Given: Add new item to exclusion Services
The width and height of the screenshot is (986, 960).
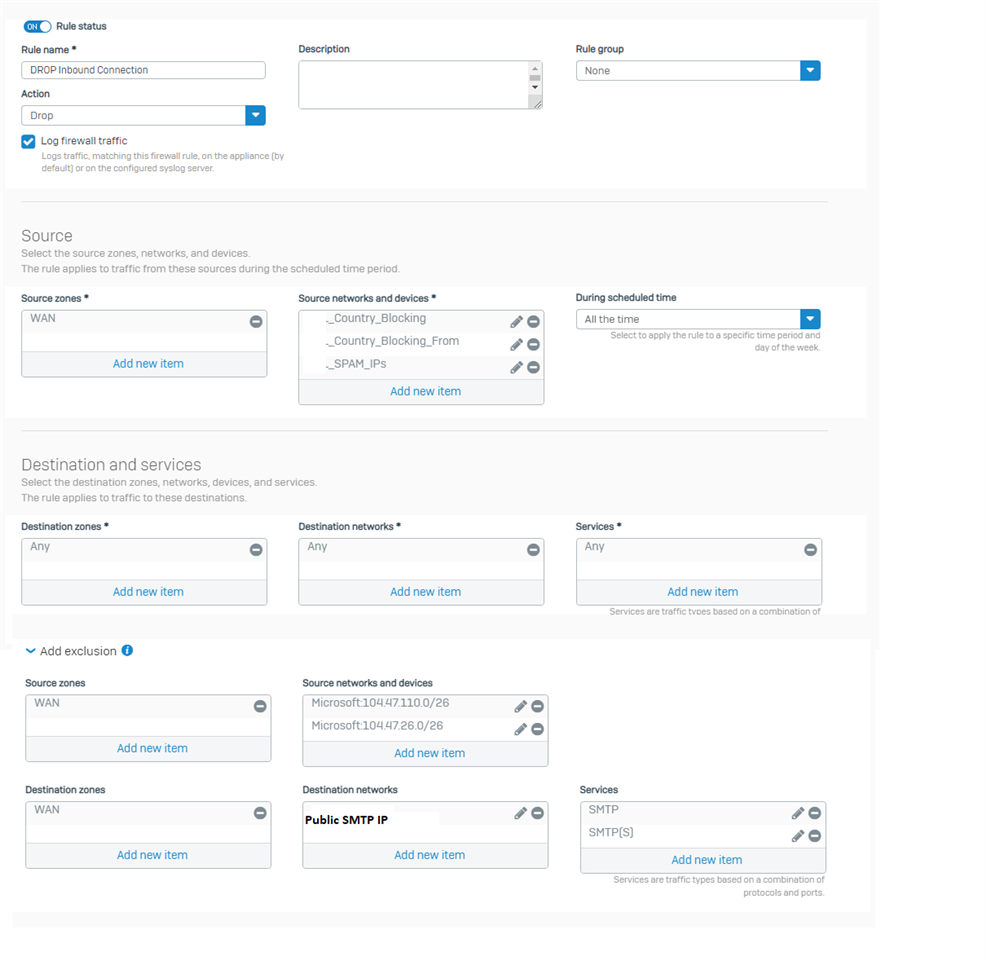Looking at the screenshot, I should pos(707,860).
